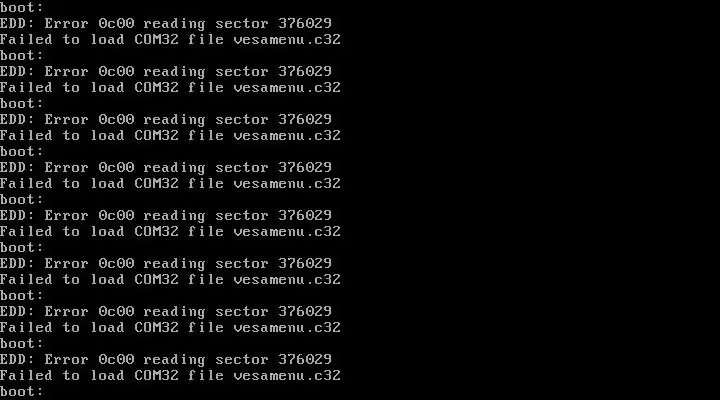Click the second EDD error line
This screenshot has width=720, height=400.
[x=166, y=72]
